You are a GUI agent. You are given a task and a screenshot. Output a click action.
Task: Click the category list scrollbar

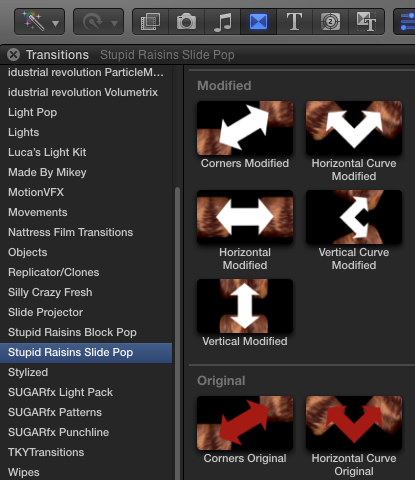pyautogui.click(x=177, y=333)
